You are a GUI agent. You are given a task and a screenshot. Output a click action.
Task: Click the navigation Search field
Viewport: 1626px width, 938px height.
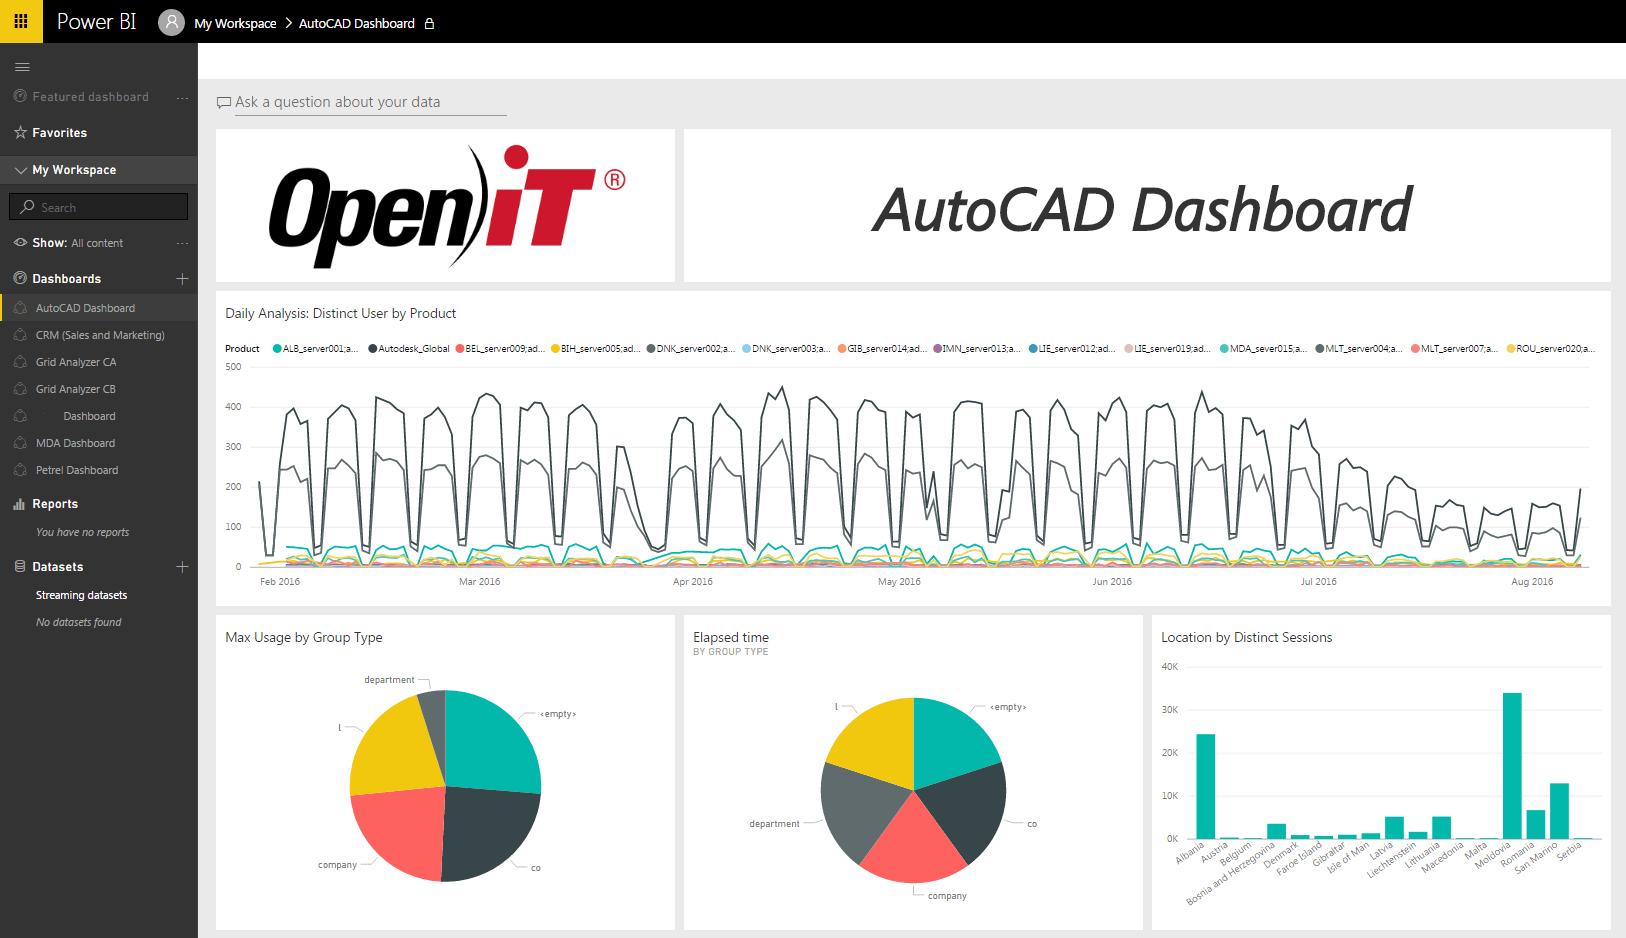(98, 206)
